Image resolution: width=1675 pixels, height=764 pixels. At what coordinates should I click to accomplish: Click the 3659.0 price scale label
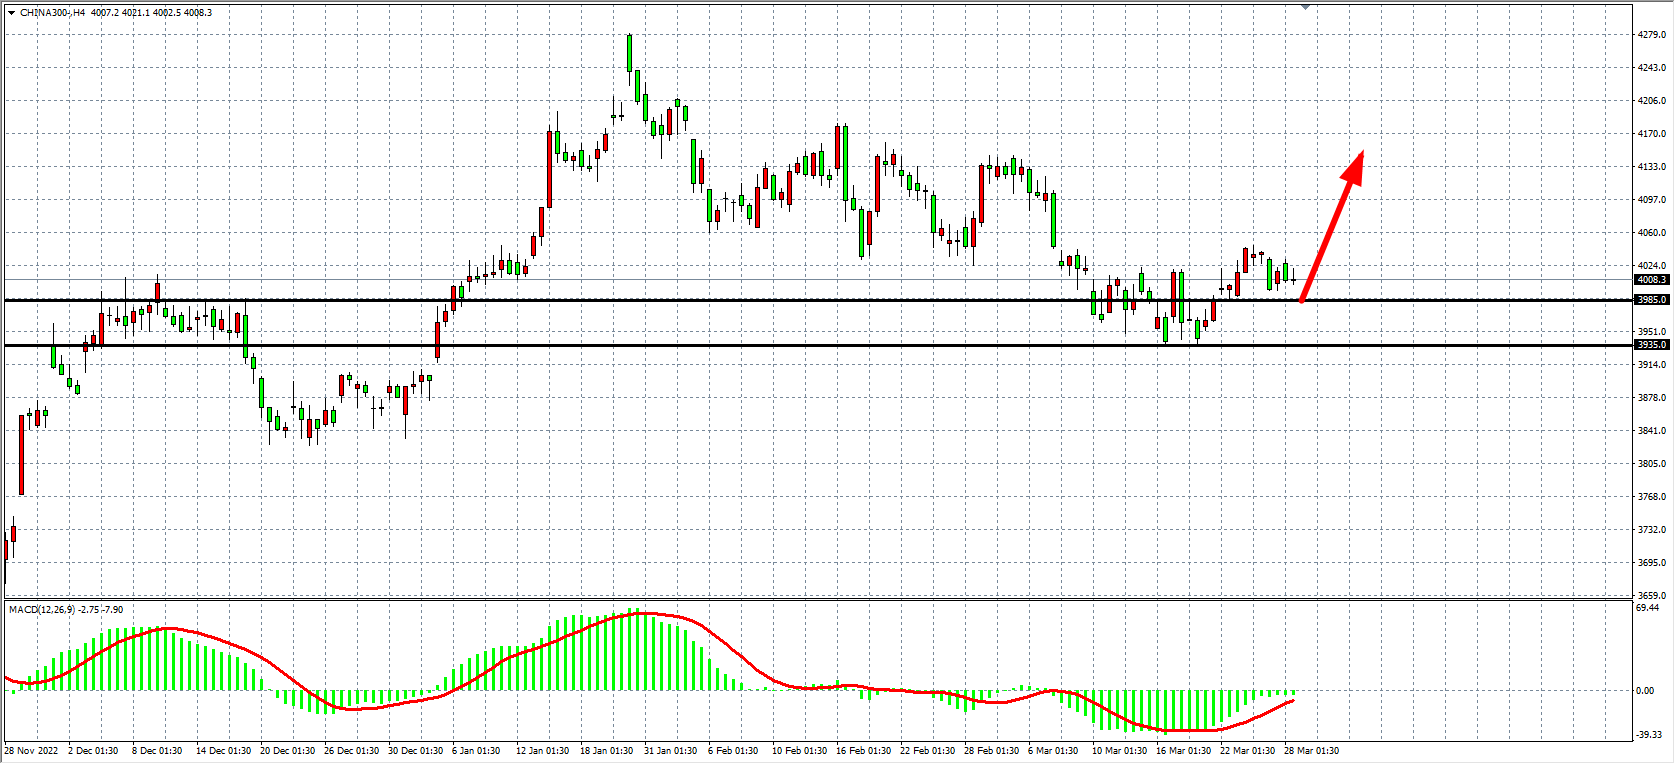tap(1651, 596)
